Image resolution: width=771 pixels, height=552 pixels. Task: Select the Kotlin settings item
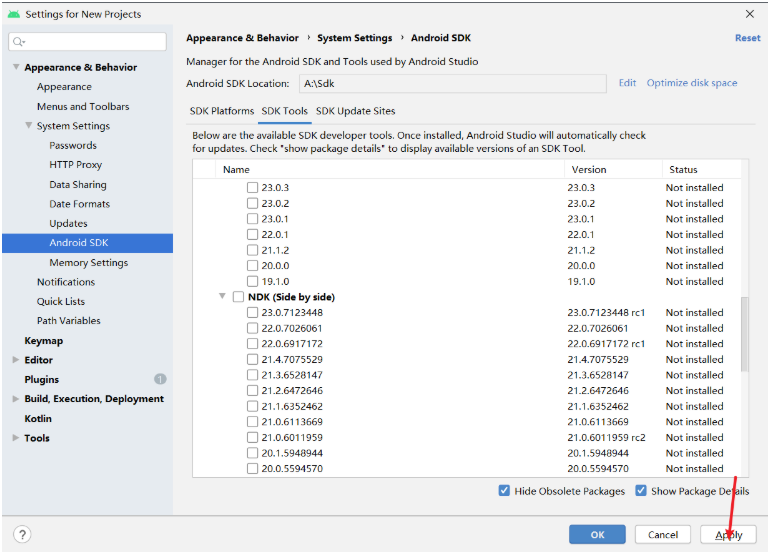[x=38, y=418]
